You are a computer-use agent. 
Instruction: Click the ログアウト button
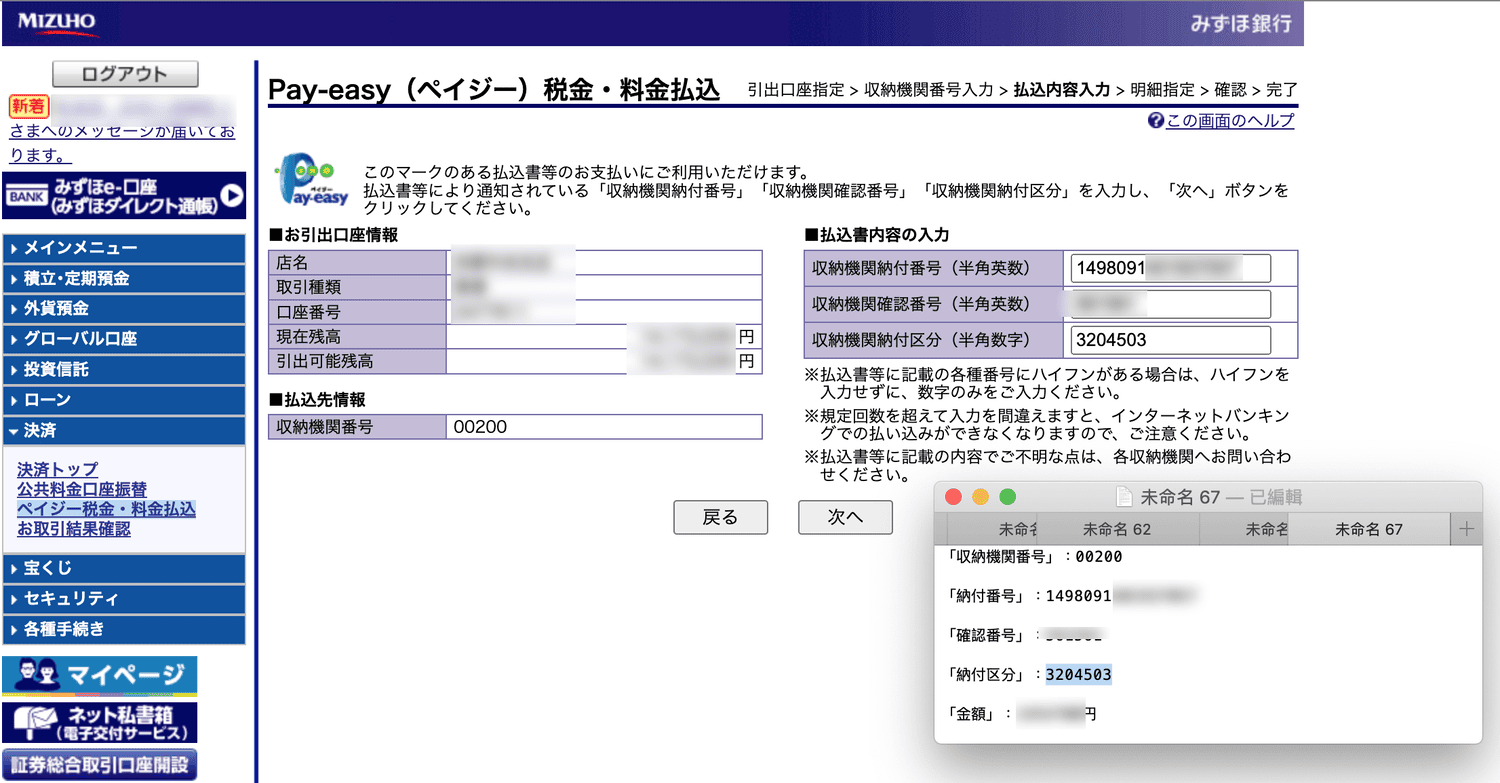point(125,74)
